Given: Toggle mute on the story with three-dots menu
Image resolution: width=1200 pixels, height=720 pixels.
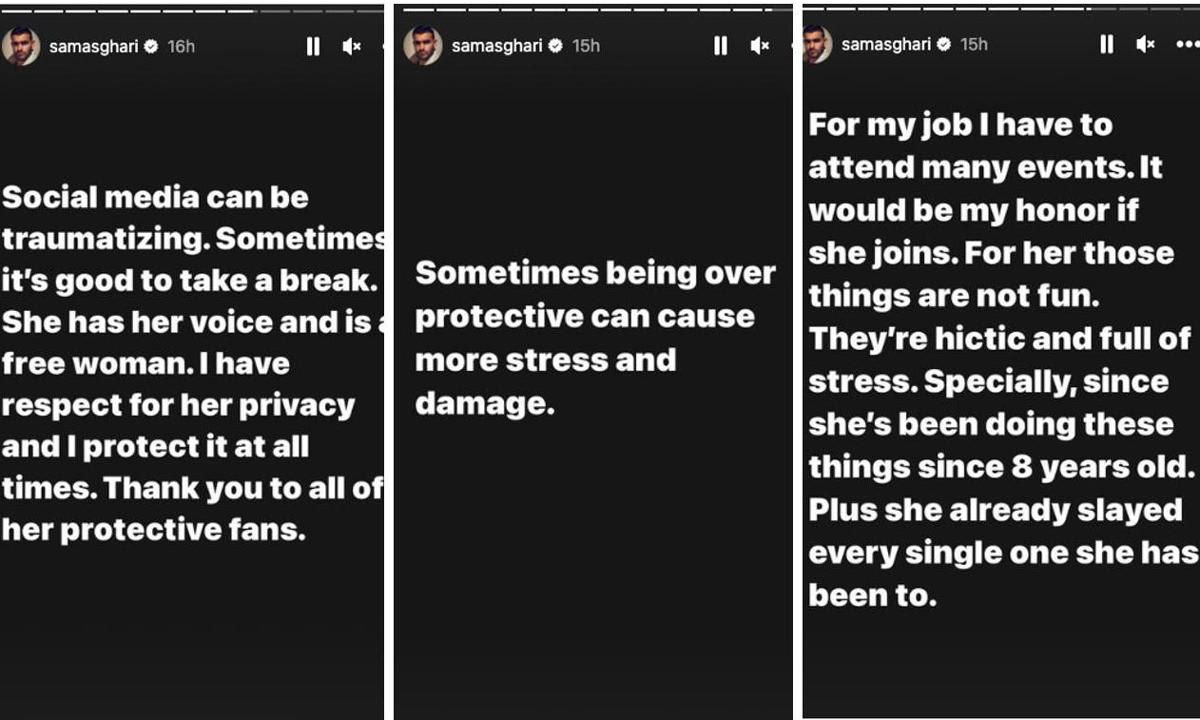Looking at the screenshot, I should point(1145,44).
